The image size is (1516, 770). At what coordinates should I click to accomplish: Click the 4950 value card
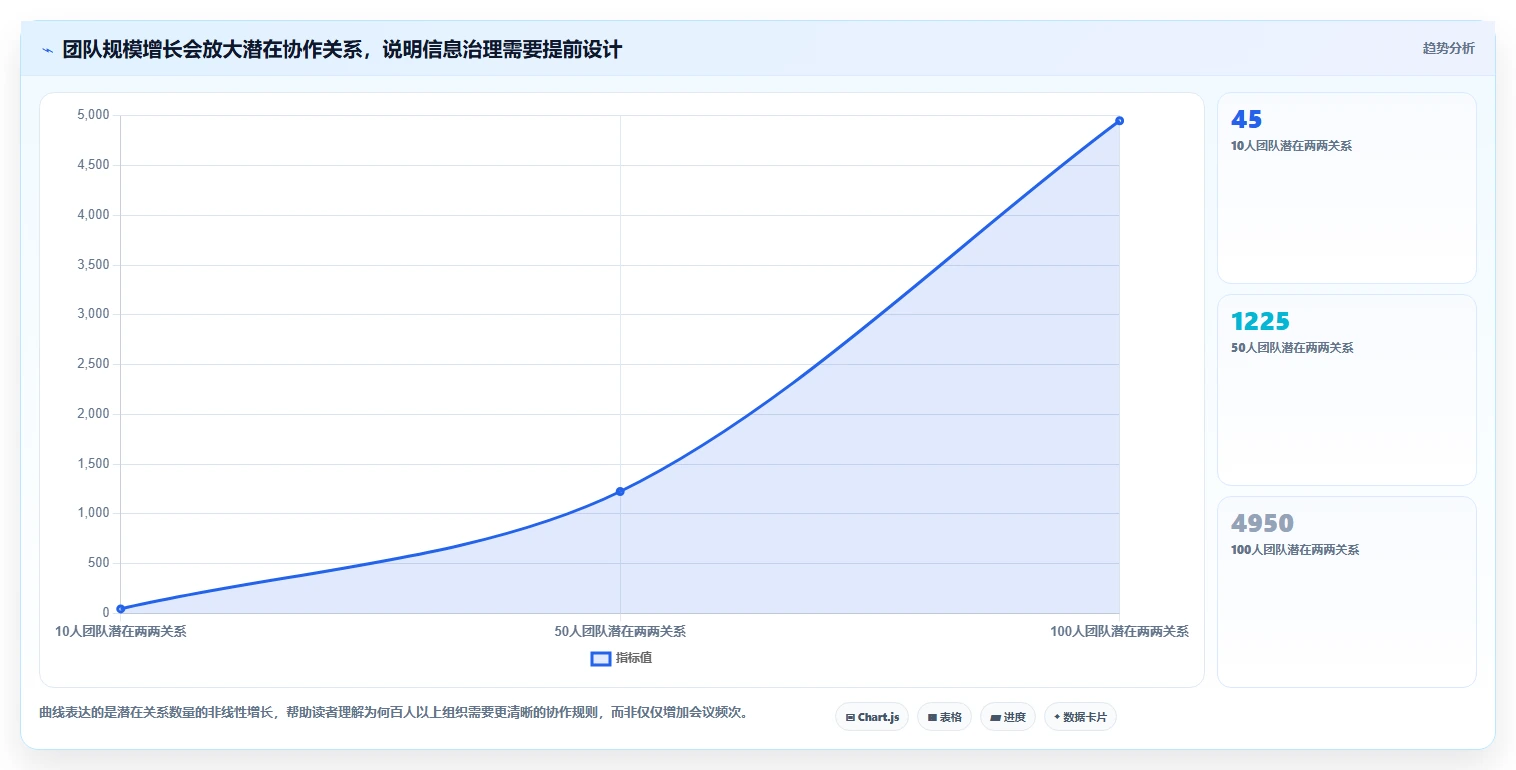click(x=1346, y=592)
